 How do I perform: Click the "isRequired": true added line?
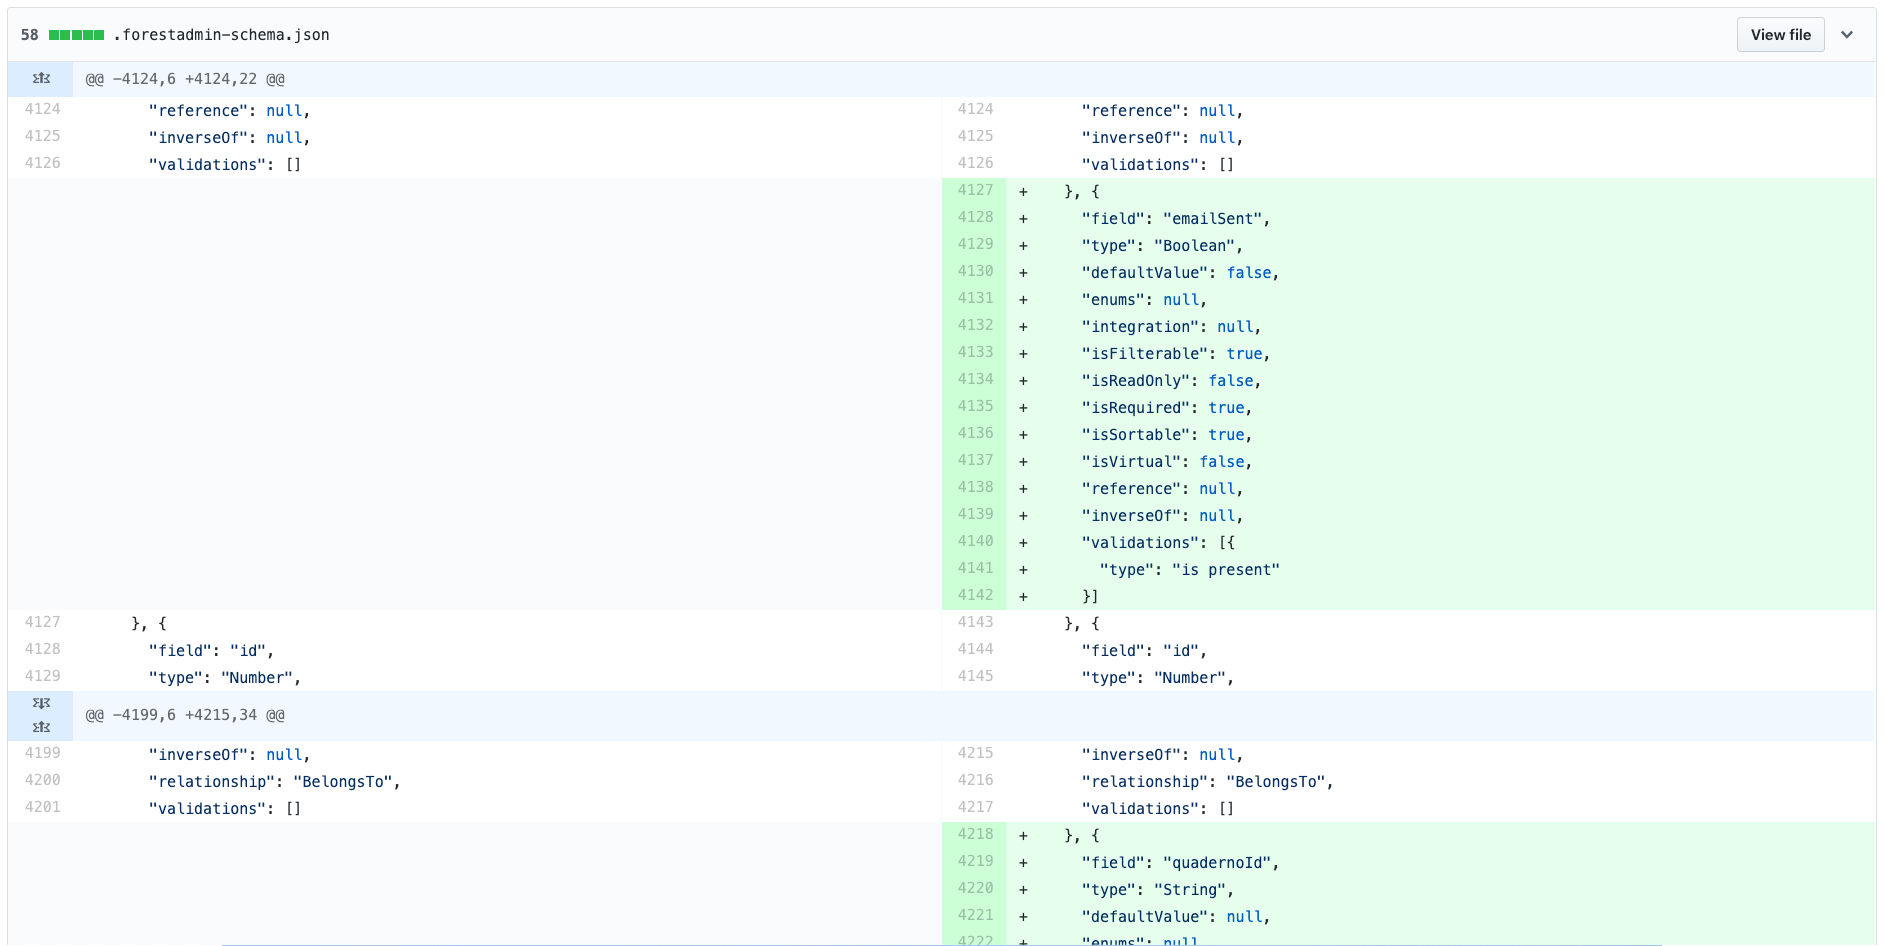point(1166,408)
